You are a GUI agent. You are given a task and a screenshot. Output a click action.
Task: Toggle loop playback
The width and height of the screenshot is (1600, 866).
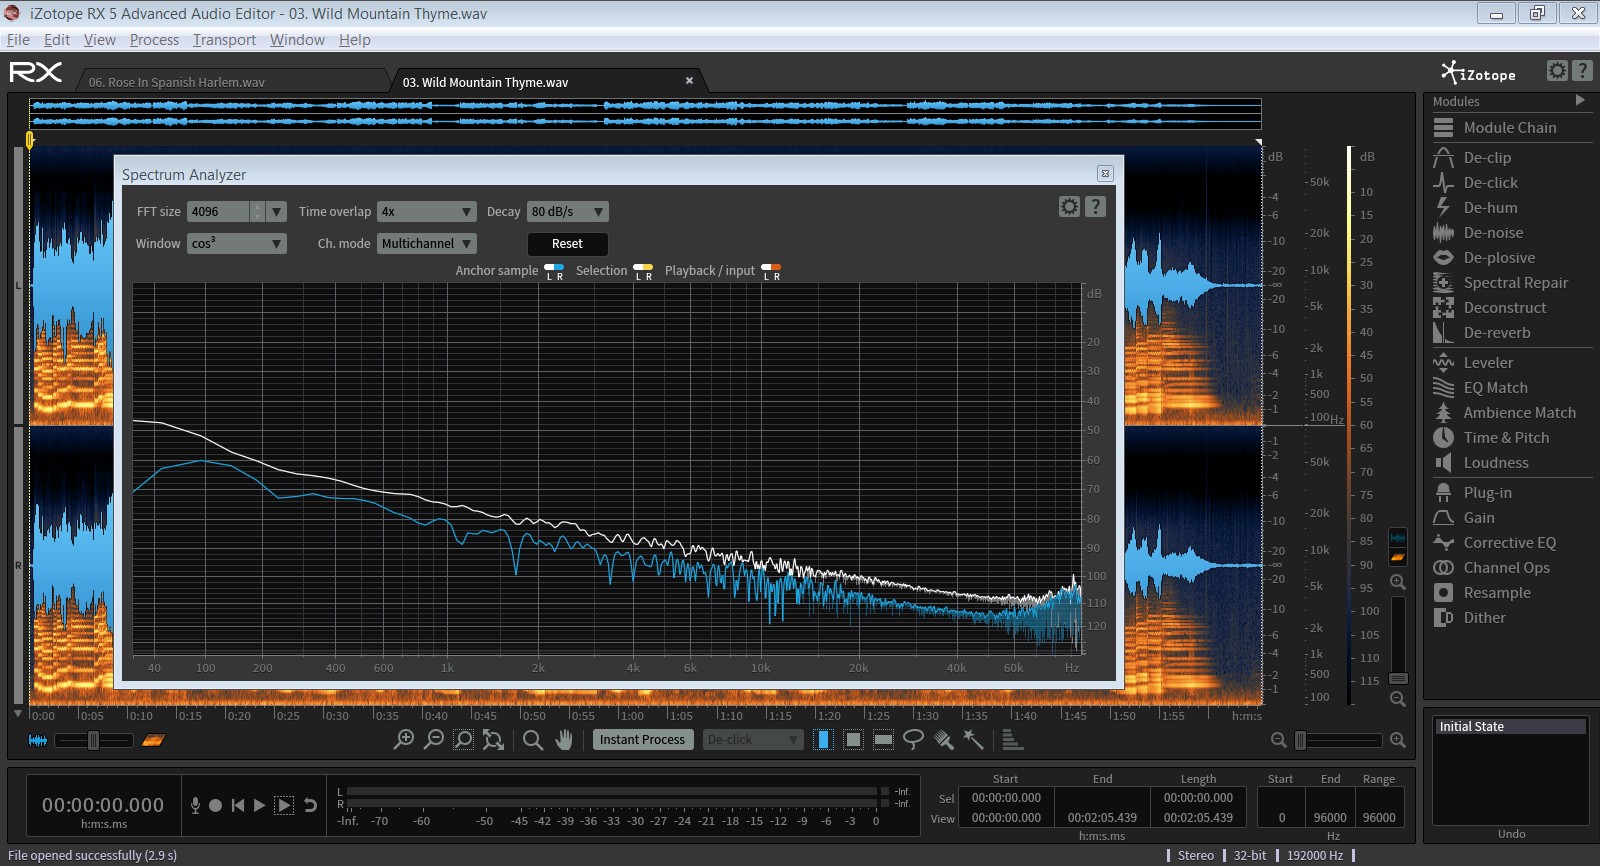(x=311, y=805)
